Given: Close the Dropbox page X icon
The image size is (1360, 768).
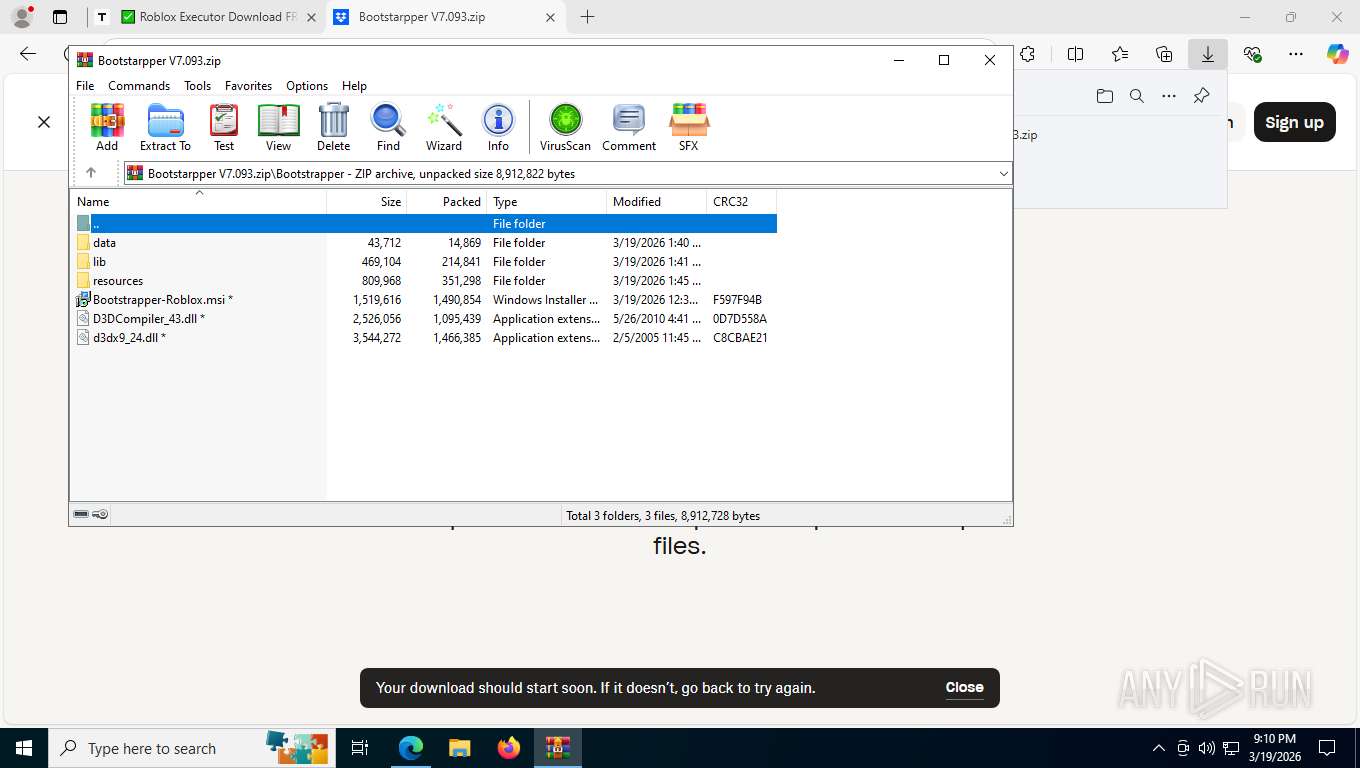Looking at the screenshot, I should (x=44, y=122).
